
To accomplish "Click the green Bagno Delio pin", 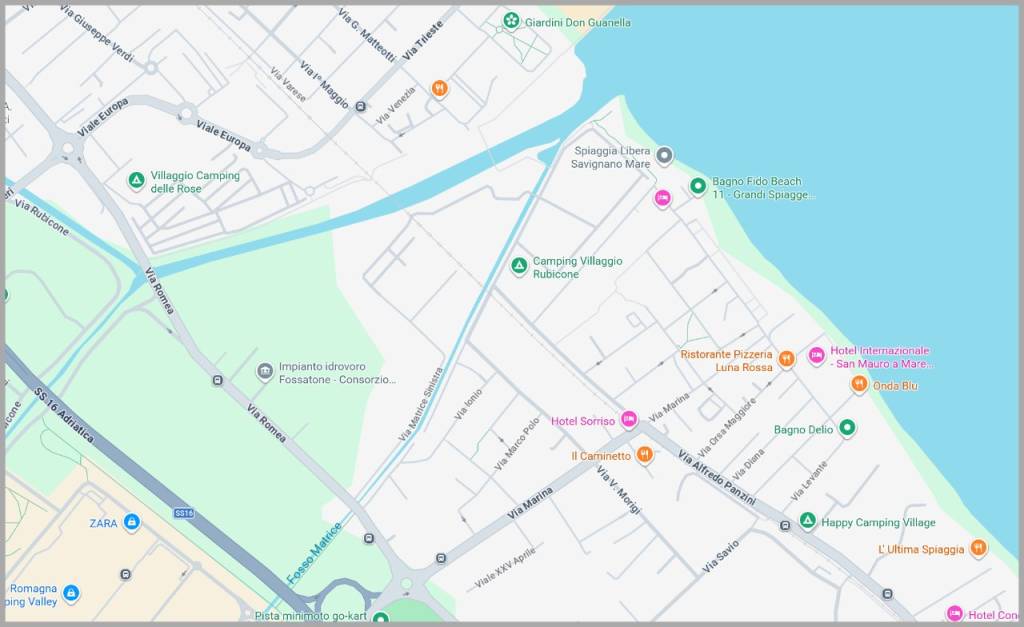I will (x=847, y=428).
